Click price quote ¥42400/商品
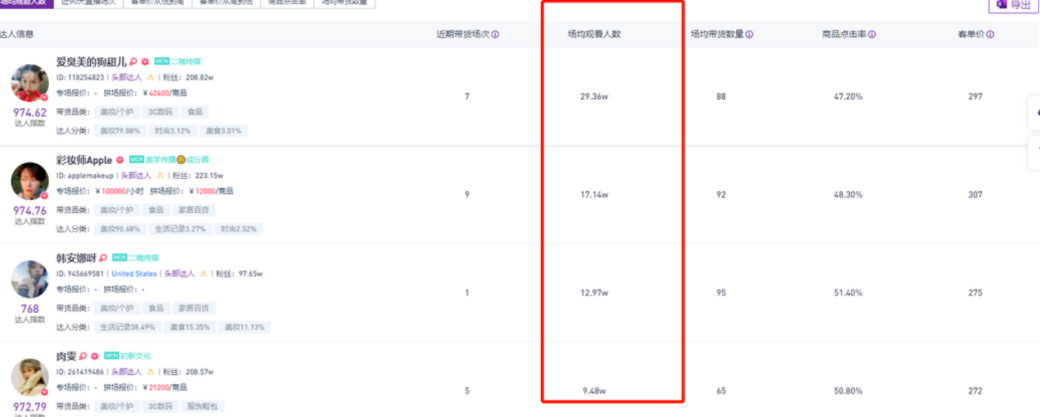The image size is (1040, 417). [x=165, y=93]
